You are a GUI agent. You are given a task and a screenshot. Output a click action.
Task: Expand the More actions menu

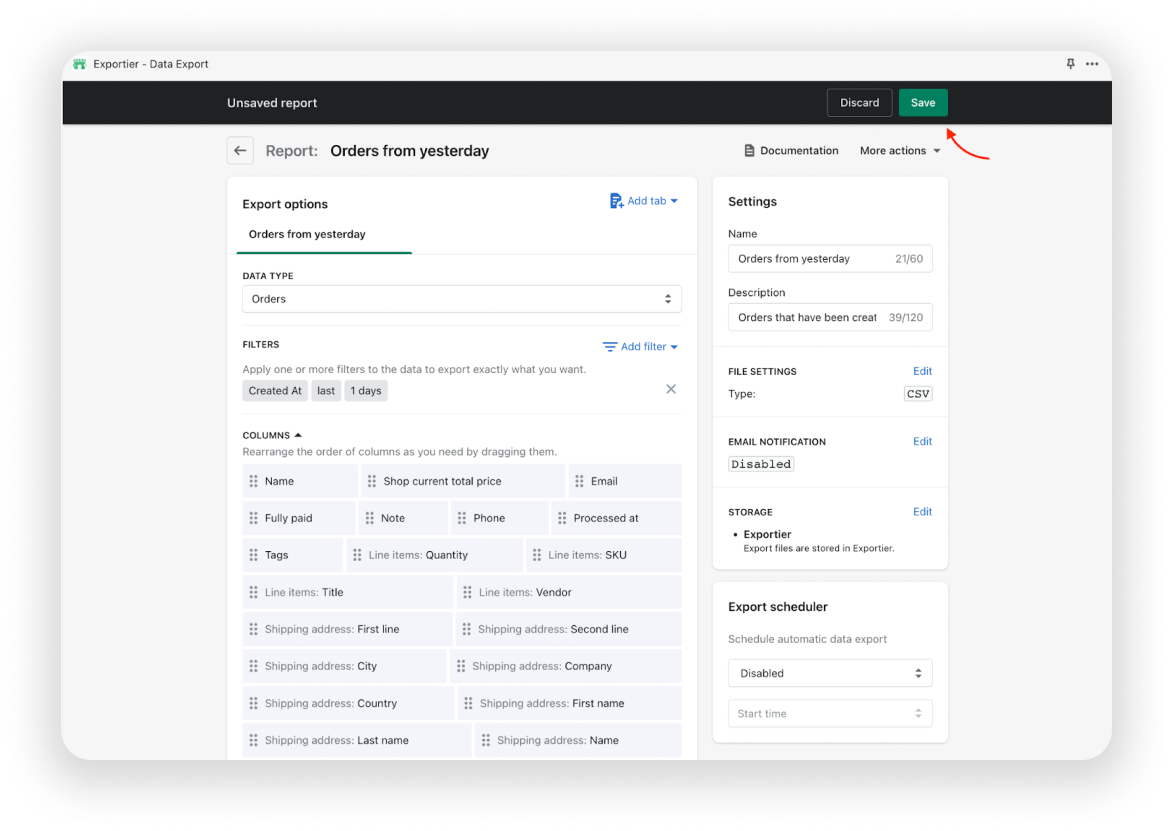pyautogui.click(x=900, y=150)
